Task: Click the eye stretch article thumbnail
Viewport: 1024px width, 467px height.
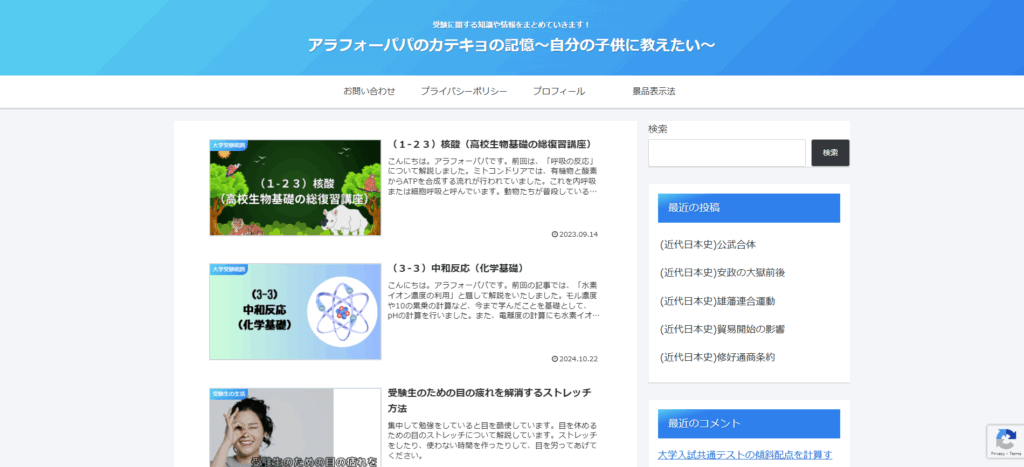Action: 295,430
